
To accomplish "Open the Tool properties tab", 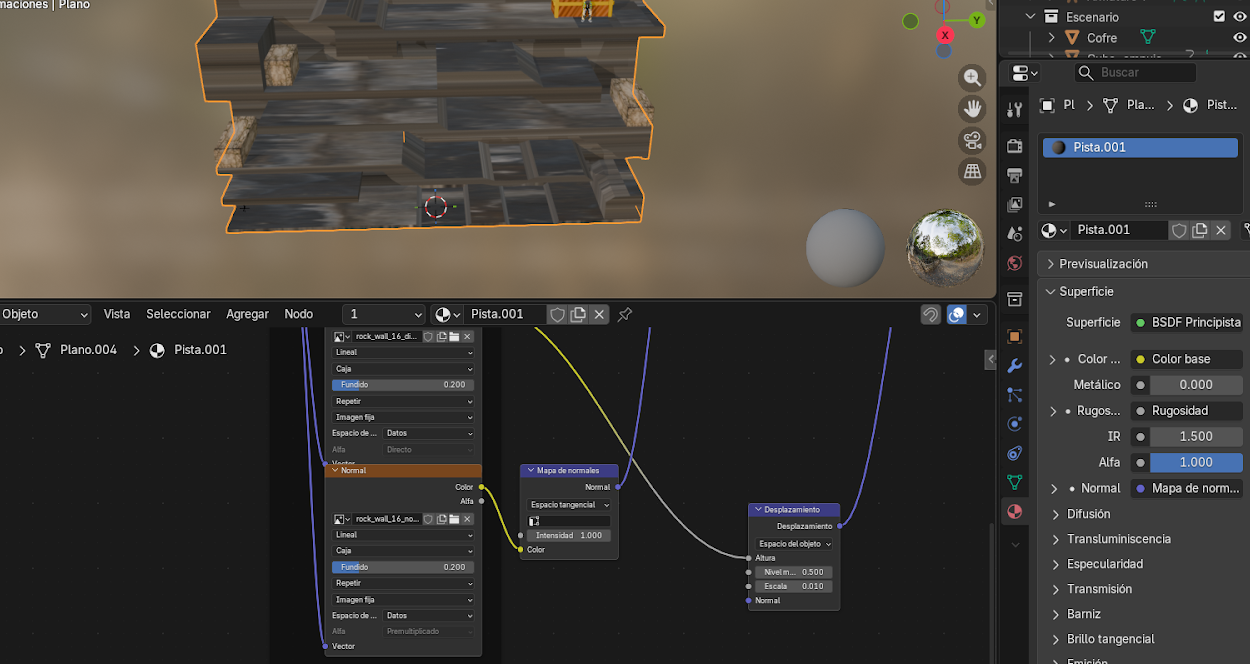I will (x=1015, y=109).
